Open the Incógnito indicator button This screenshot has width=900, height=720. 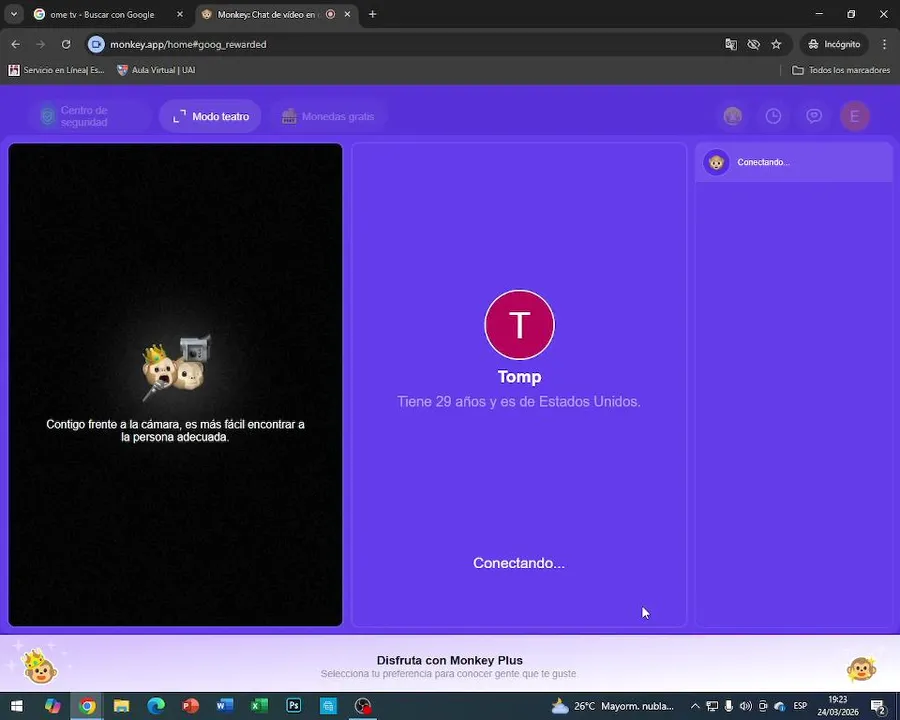click(834, 44)
